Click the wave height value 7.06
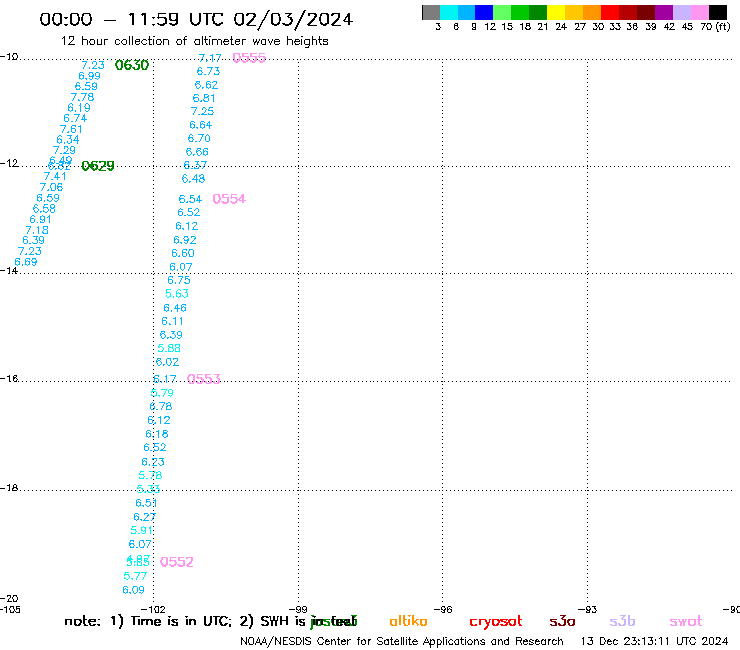The width and height of the screenshot is (740, 650). point(51,187)
